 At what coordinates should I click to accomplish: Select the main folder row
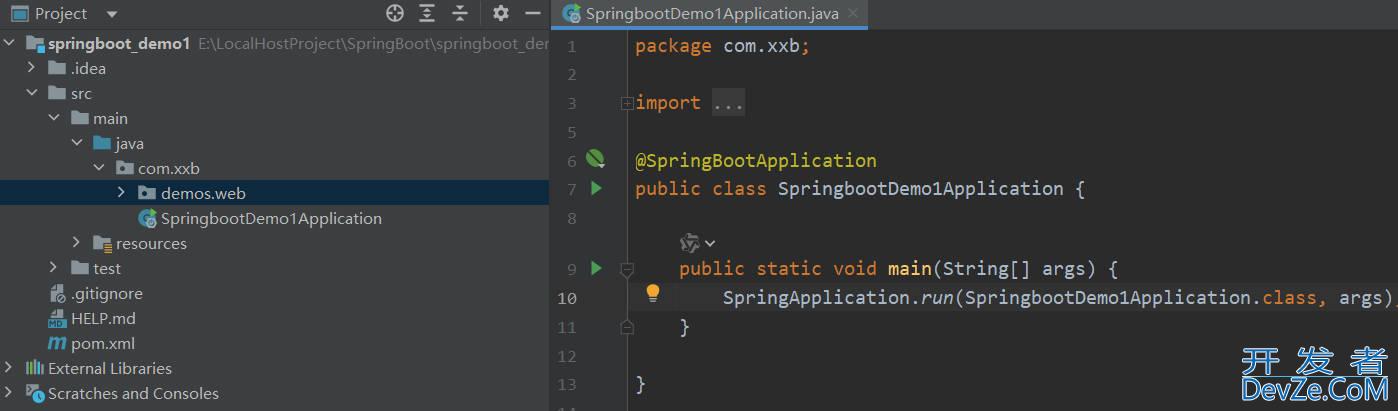(274, 118)
